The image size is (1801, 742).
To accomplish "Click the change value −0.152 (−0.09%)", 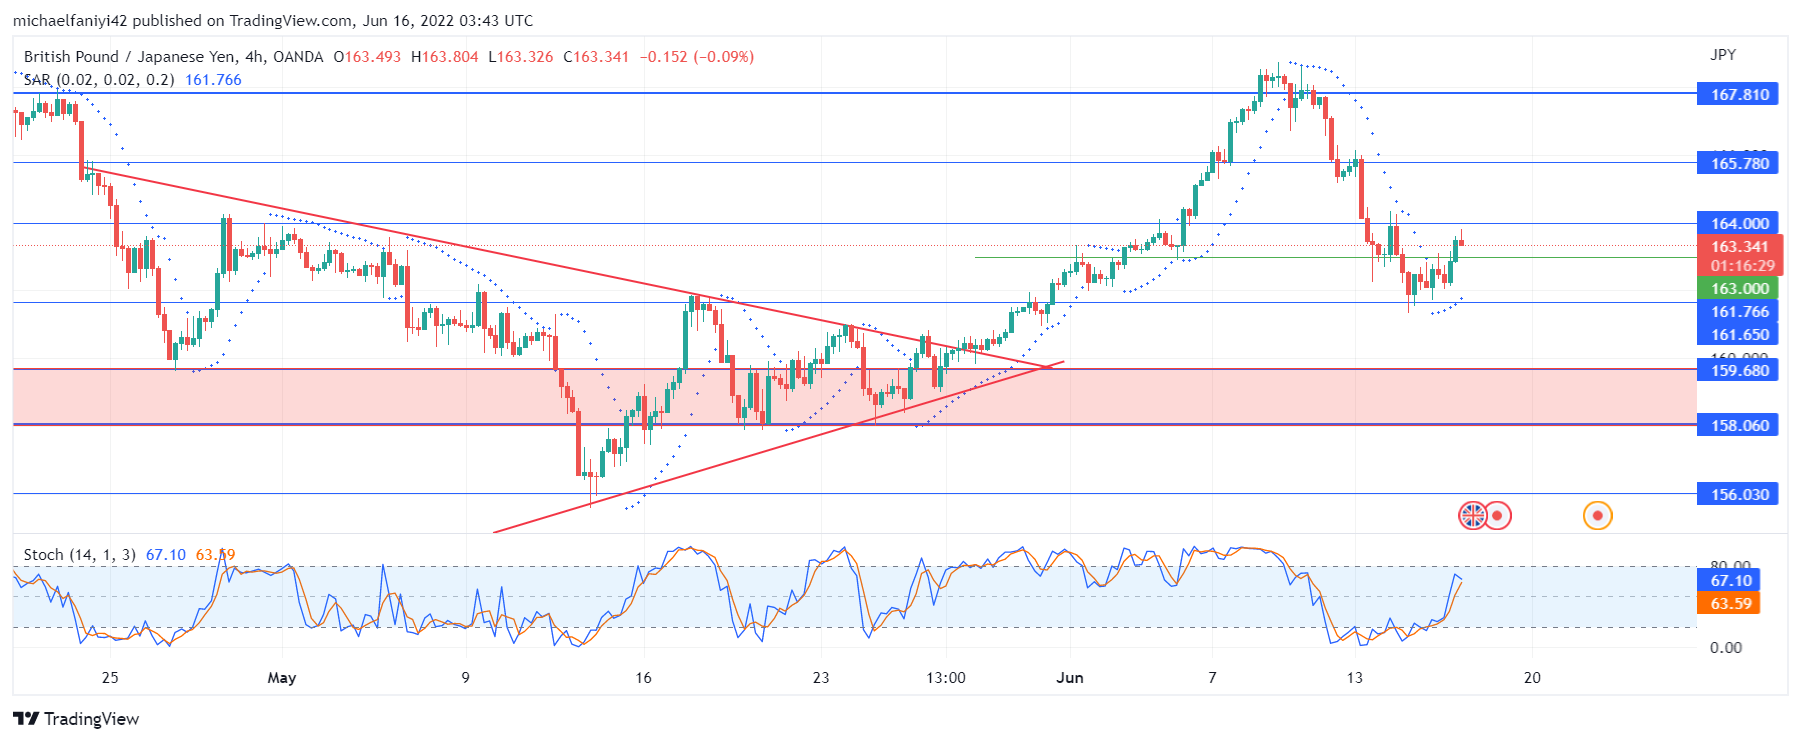I will pos(696,57).
